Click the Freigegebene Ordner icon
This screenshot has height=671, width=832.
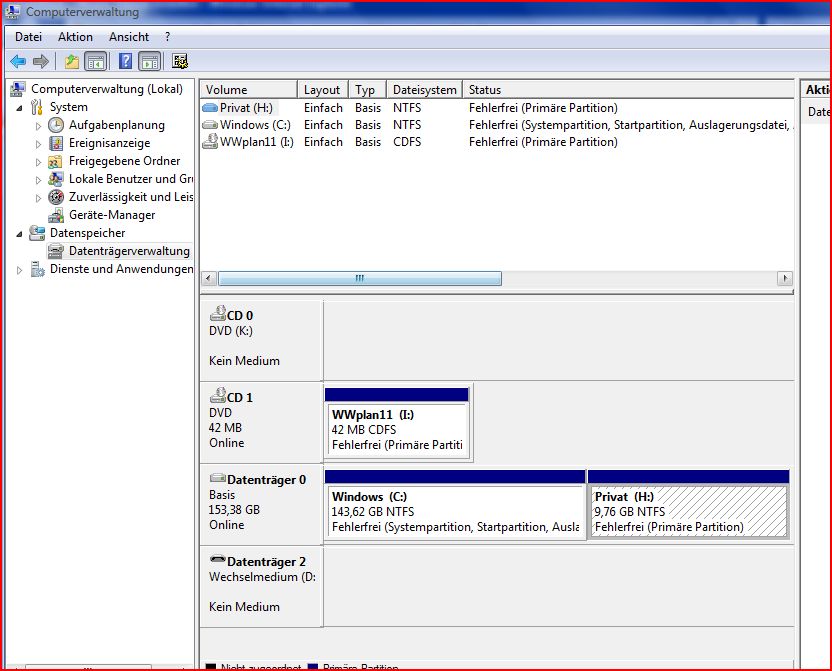56,161
